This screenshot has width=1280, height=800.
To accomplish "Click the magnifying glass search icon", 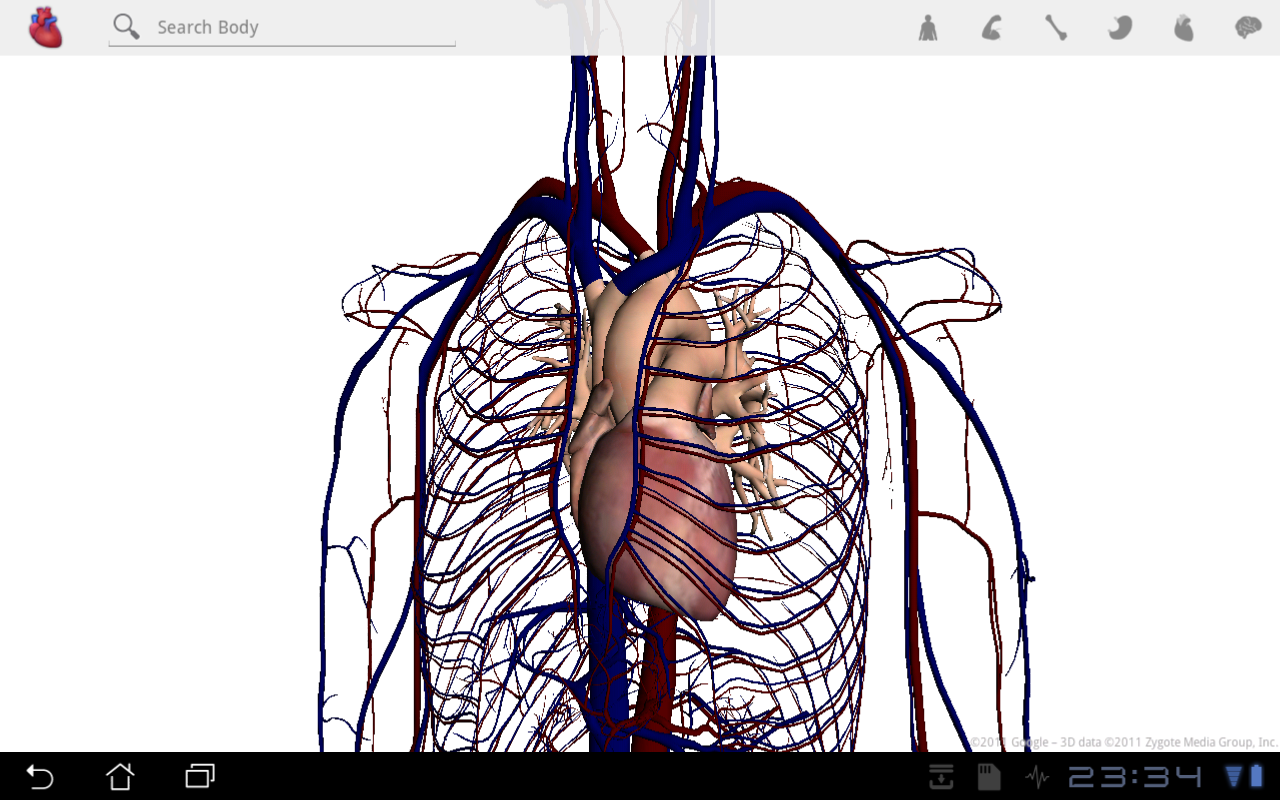I will point(126,27).
